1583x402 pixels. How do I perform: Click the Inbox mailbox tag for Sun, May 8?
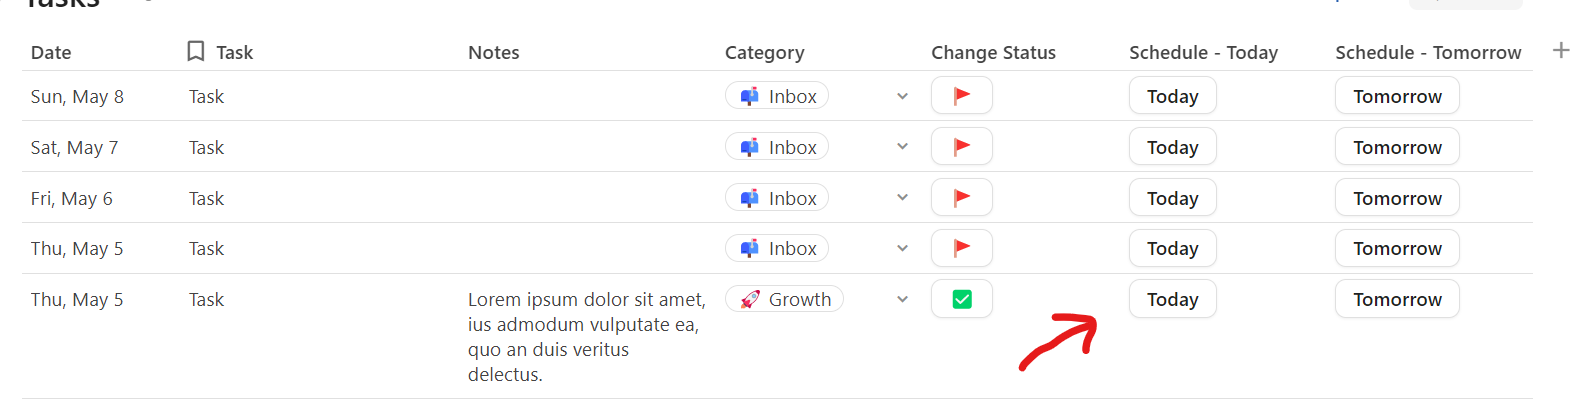pyautogui.click(x=777, y=96)
